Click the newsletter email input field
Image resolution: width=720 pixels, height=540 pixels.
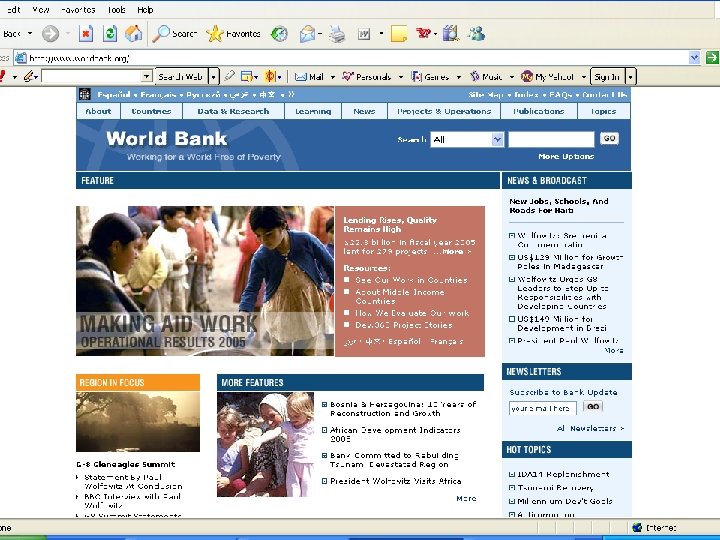click(543, 408)
